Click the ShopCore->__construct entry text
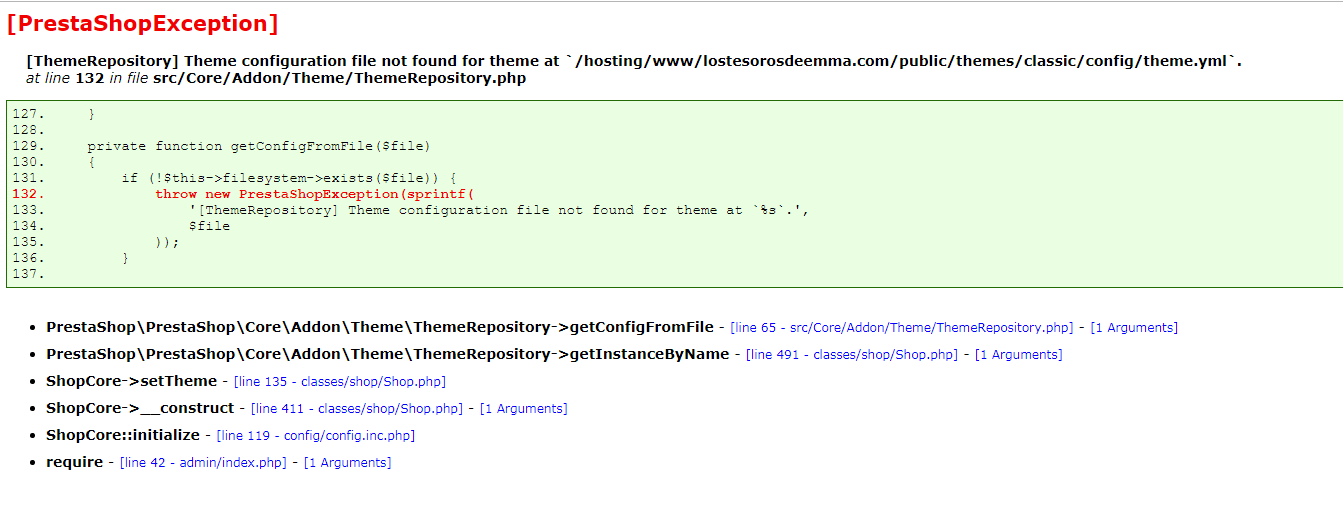Image resolution: width=1343 pixels, height=512 pixels. click(x=140, y=408)
